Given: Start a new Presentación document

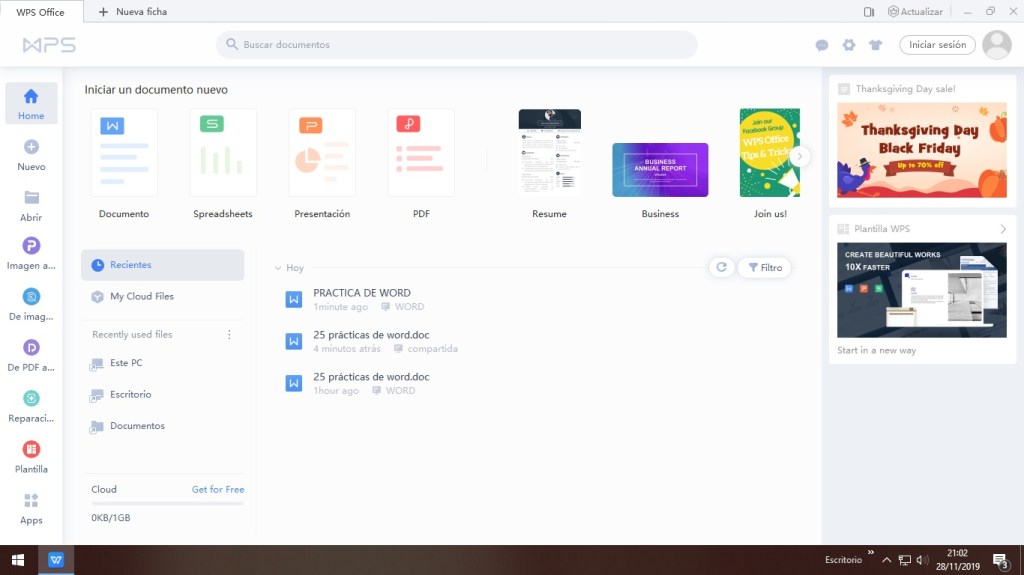Looking at the screenshot, I should 322,153.
